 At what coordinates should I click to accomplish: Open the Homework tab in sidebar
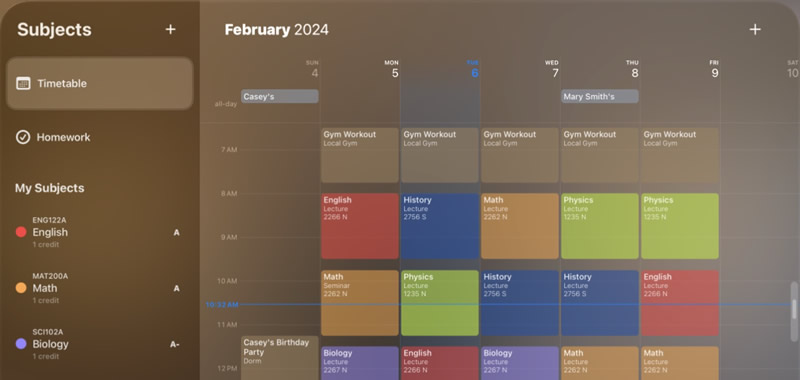tap(99, 137)
